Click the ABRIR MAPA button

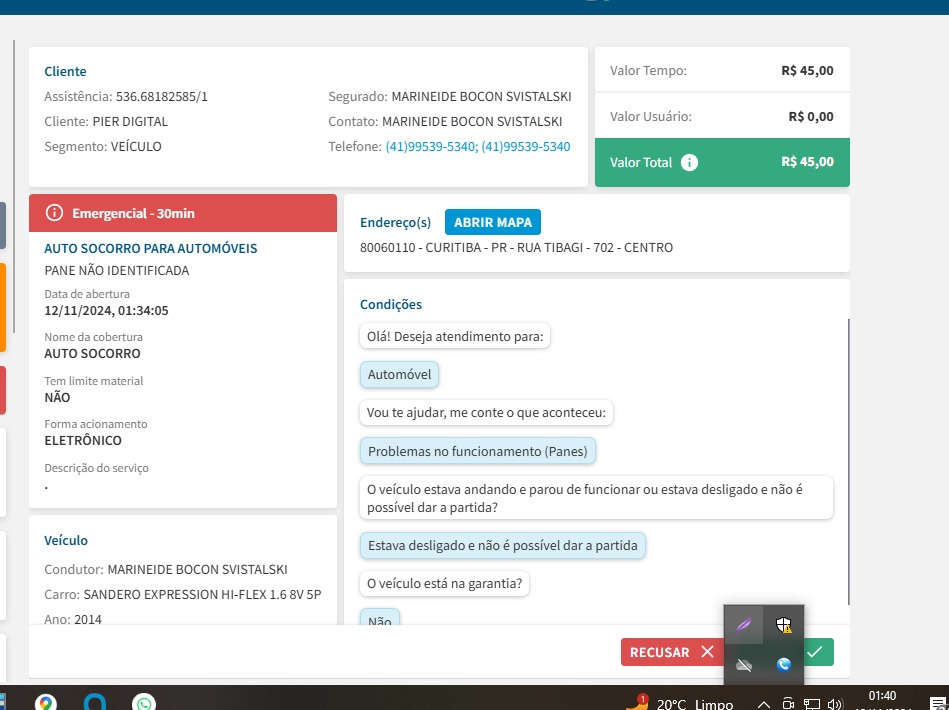(x=493, y=222)
